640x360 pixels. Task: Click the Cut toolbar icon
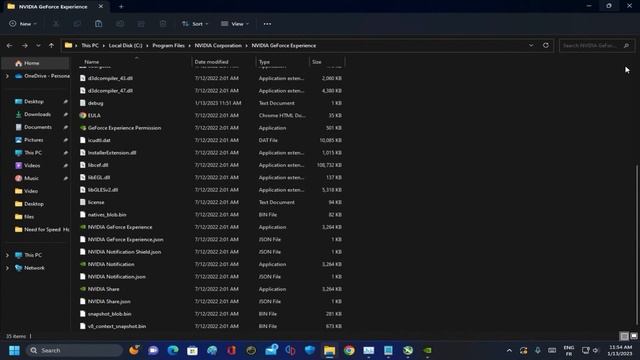pyautogui.click(x=56, y=24)
